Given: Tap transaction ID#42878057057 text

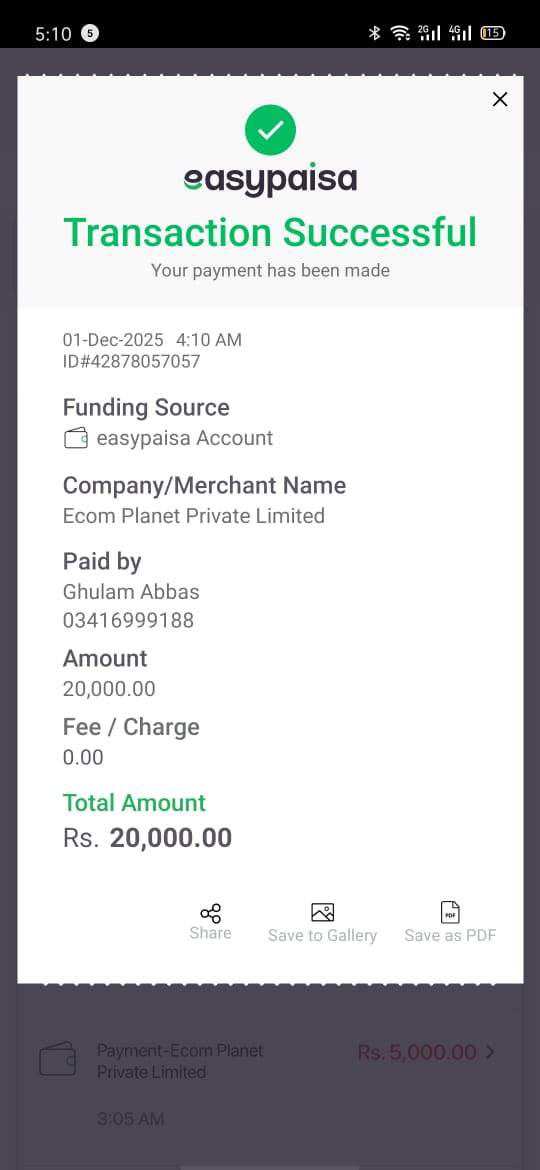Looking at the screenshot, I should [131, 362].
